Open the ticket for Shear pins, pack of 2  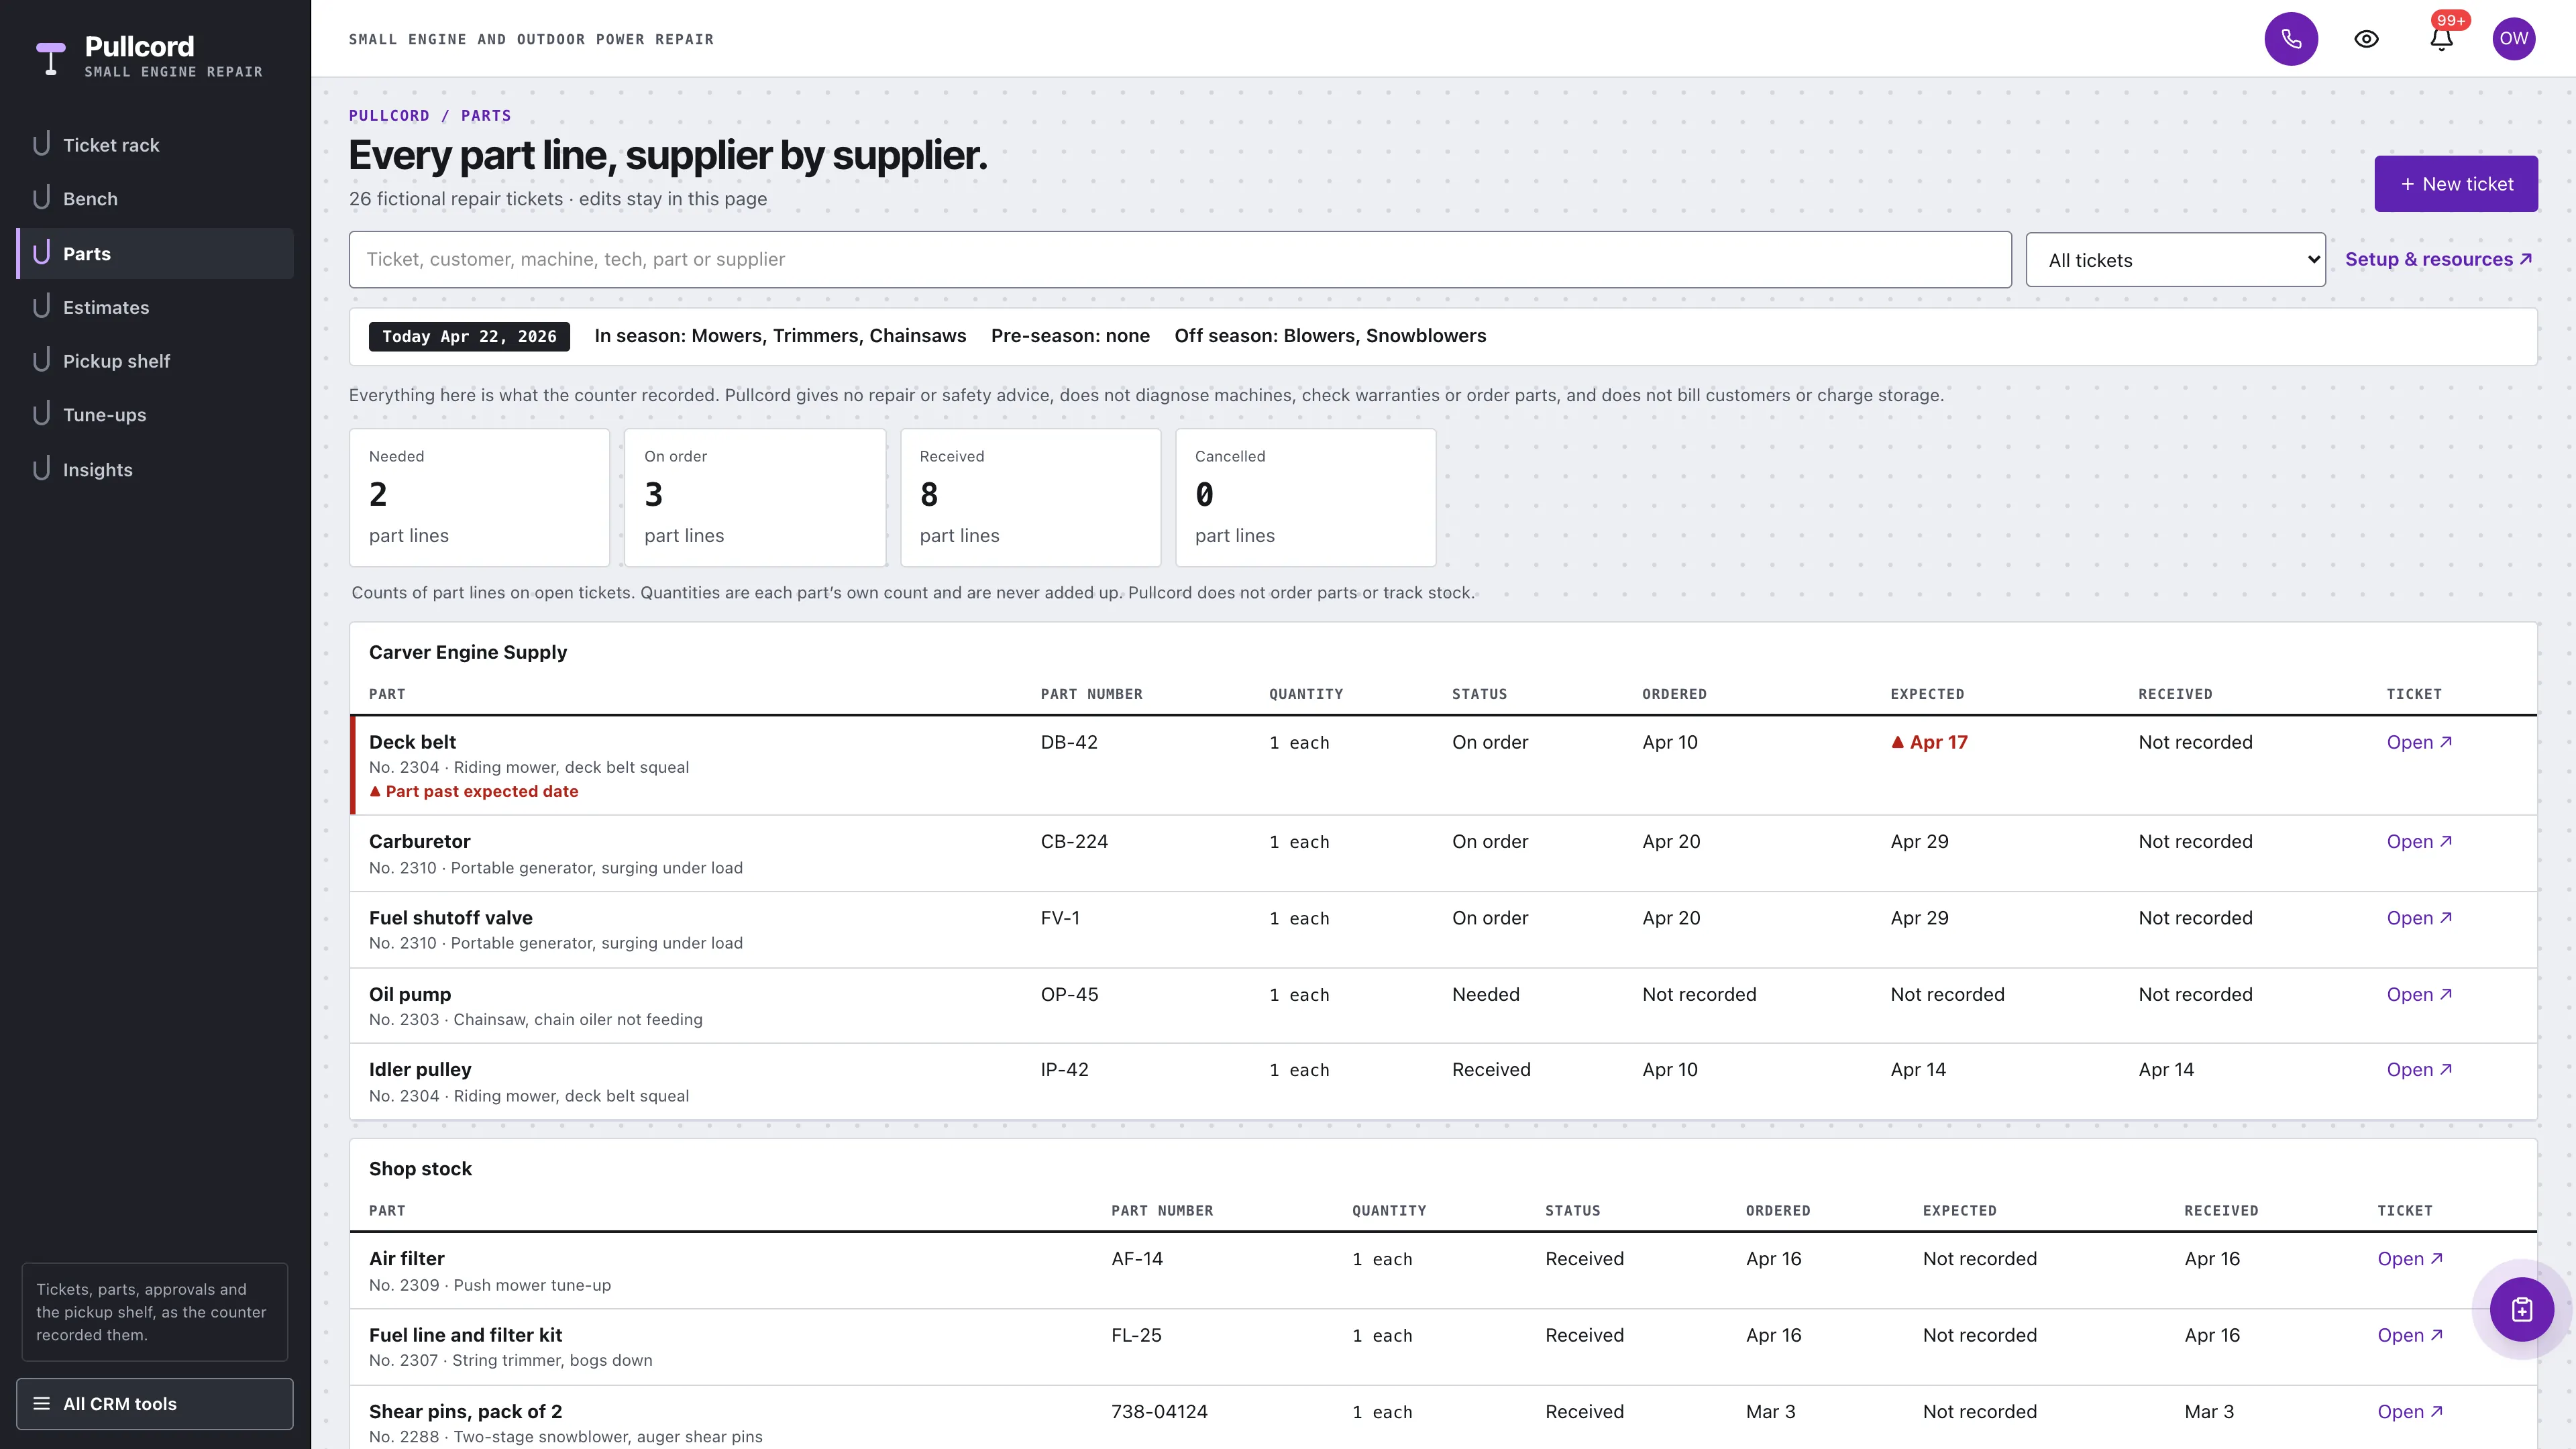[x=2410, y=1411]
